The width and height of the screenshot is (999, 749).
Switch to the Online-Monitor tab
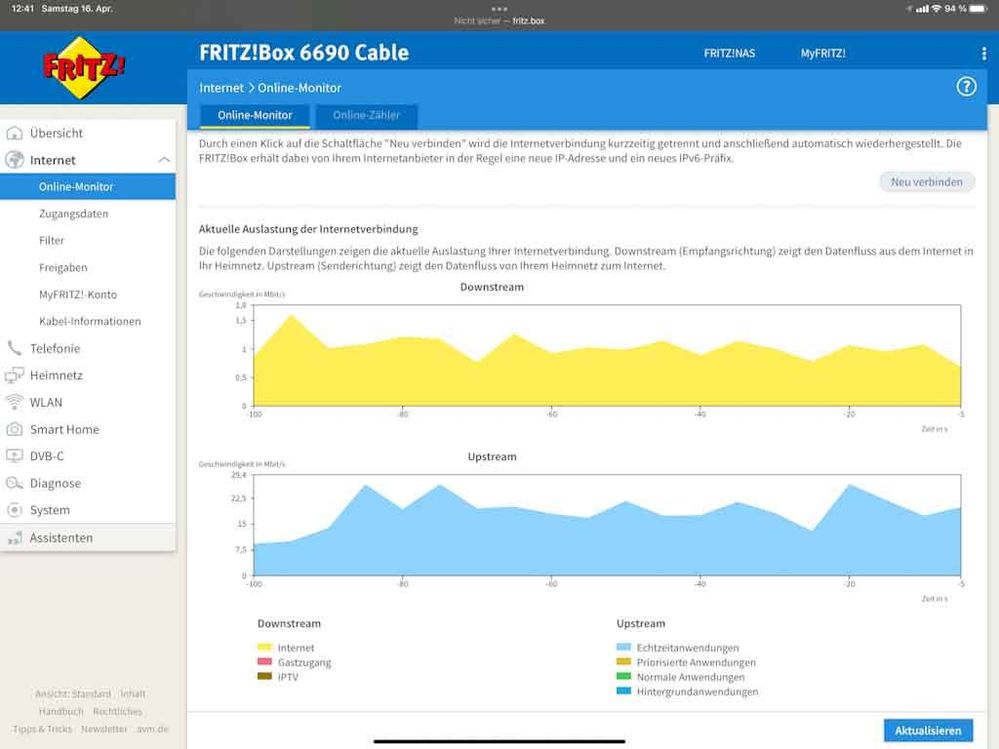(255, 116)
